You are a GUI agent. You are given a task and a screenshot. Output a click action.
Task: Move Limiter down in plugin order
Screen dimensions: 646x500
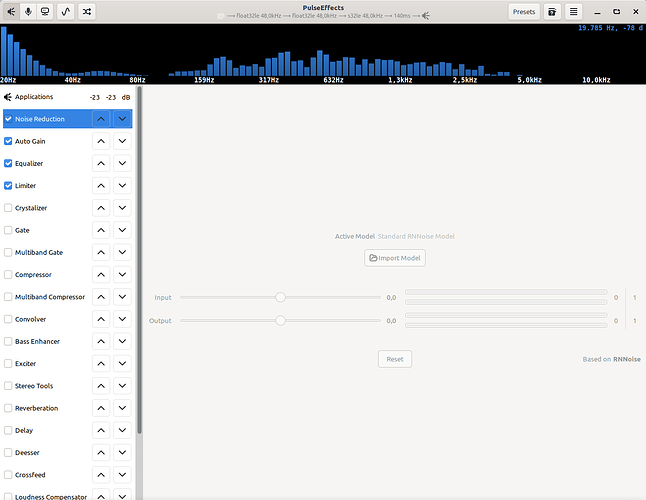pyautogui.click(x=122, y=186)
